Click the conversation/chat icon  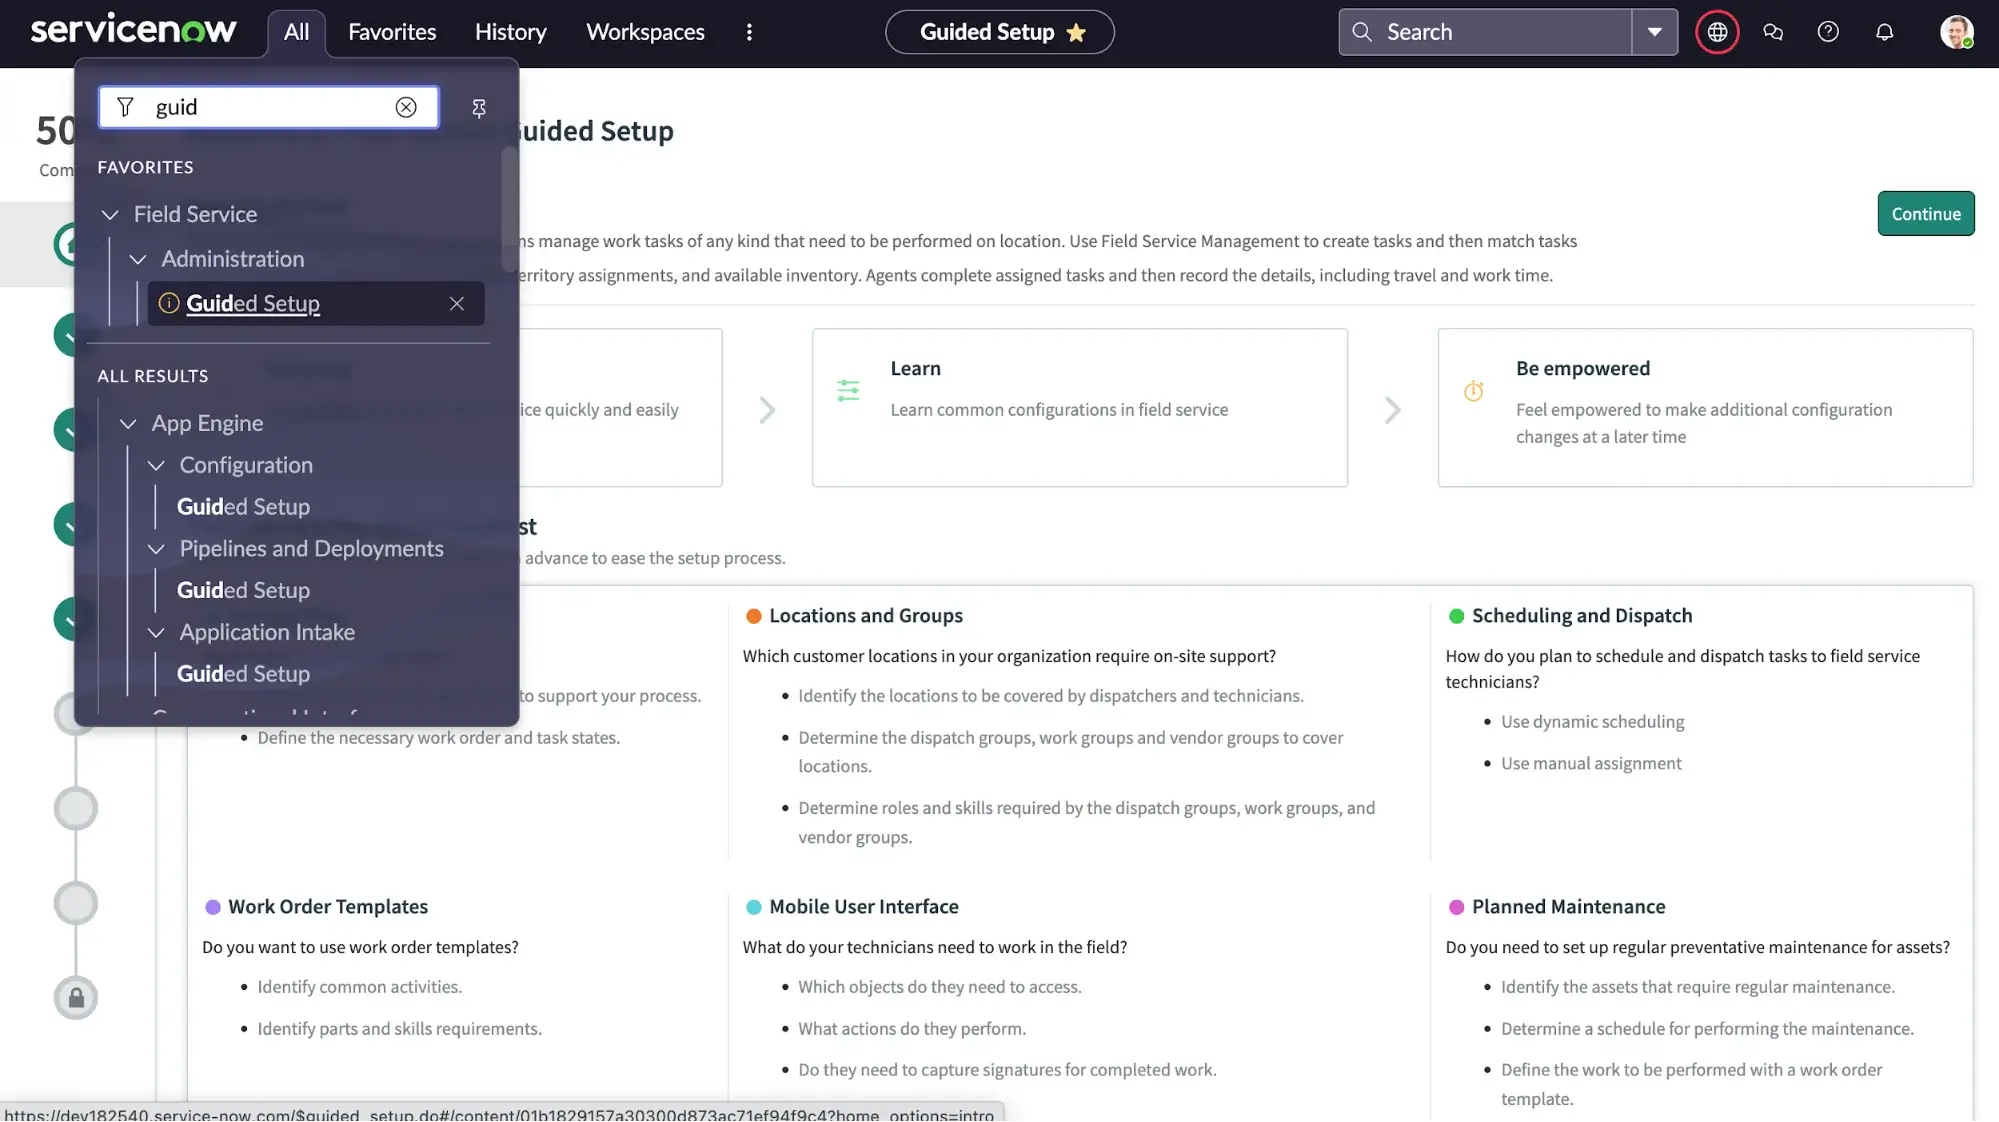pos(1772,33)
